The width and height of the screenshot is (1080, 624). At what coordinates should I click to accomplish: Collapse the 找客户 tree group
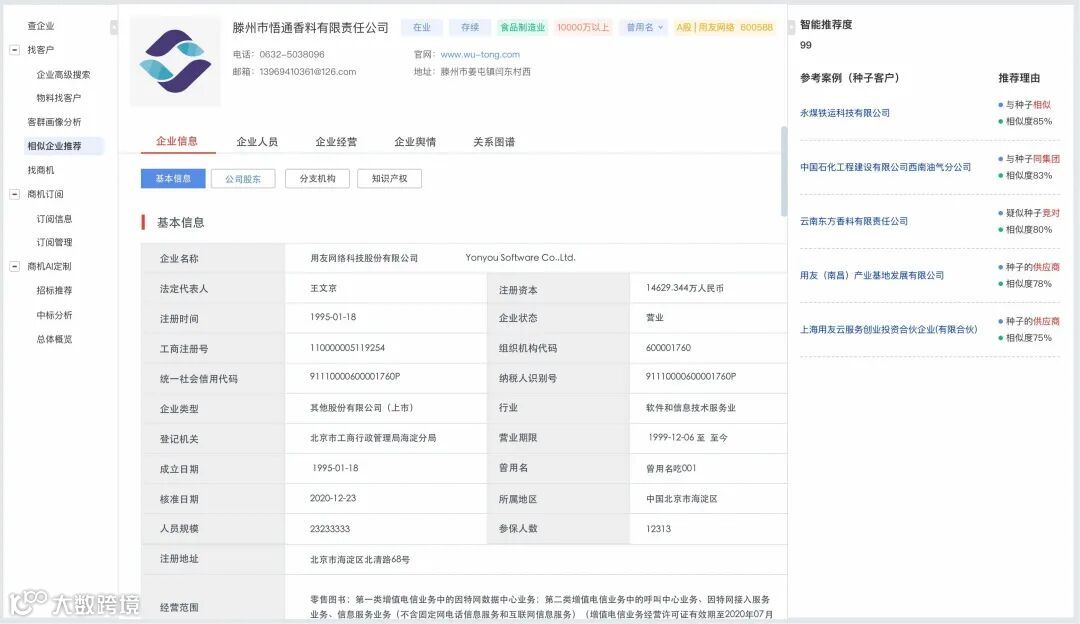[x=14, y=50]
